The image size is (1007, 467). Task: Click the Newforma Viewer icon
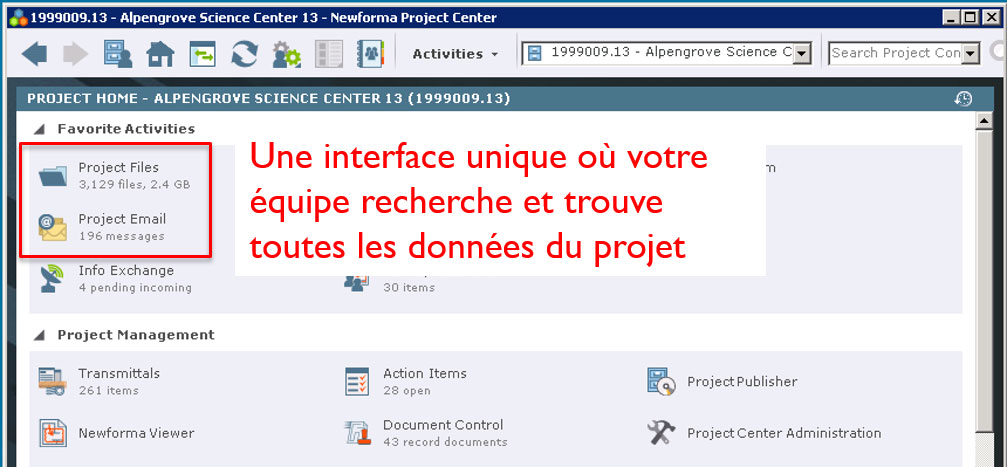(x=53, y=433)
